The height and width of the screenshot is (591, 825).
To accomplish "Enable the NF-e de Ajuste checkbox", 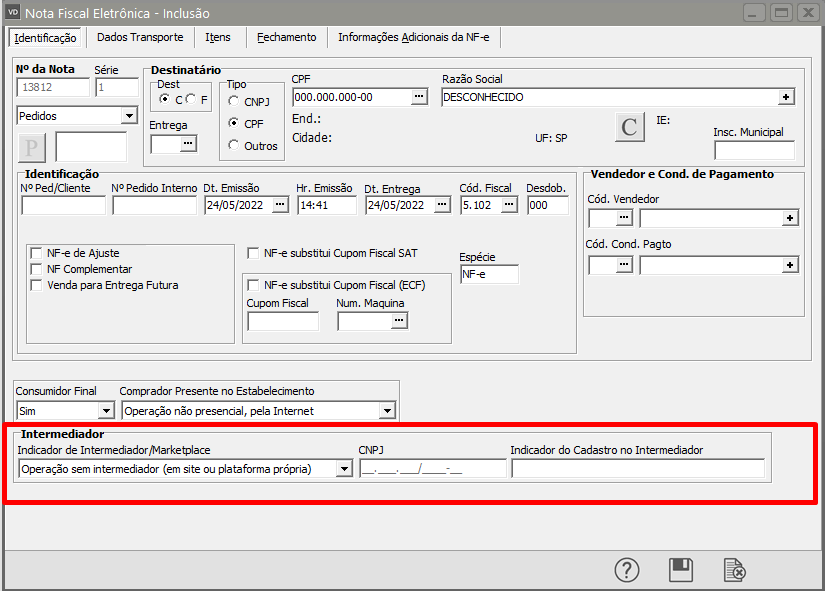I will (37, 254).
